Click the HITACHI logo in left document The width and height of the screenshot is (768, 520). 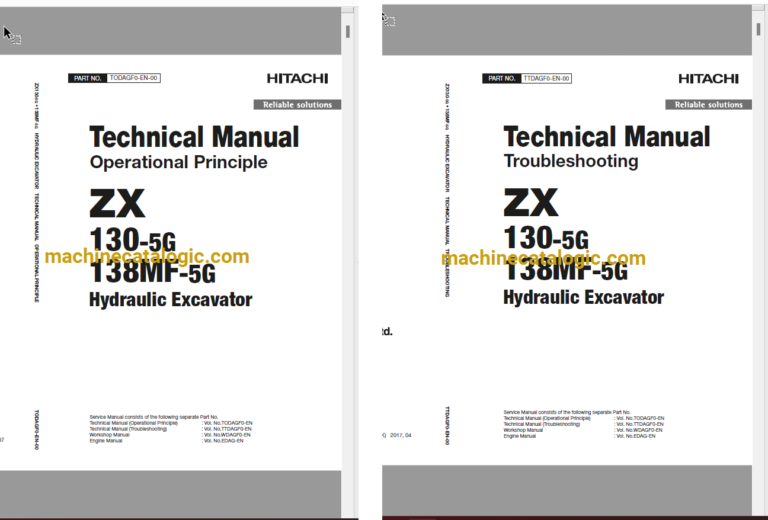point(297,78)
